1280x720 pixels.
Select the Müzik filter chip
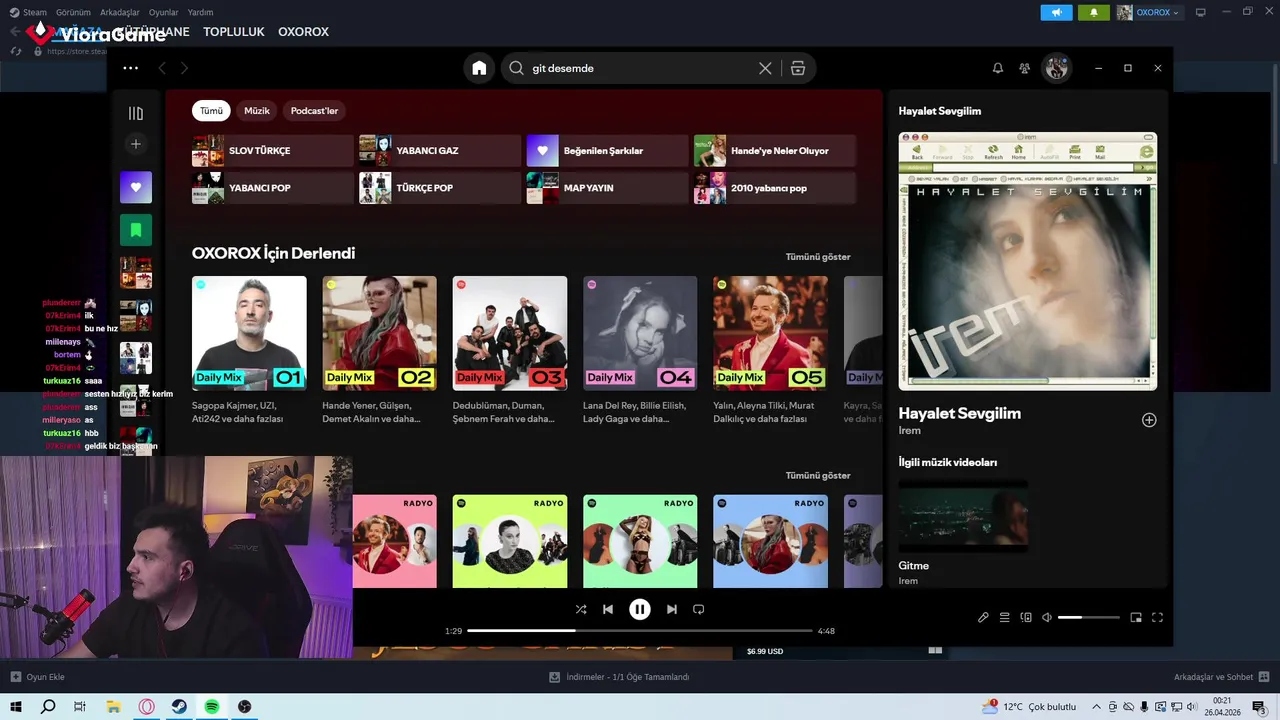pyautogui.click(x=257, y=111)
